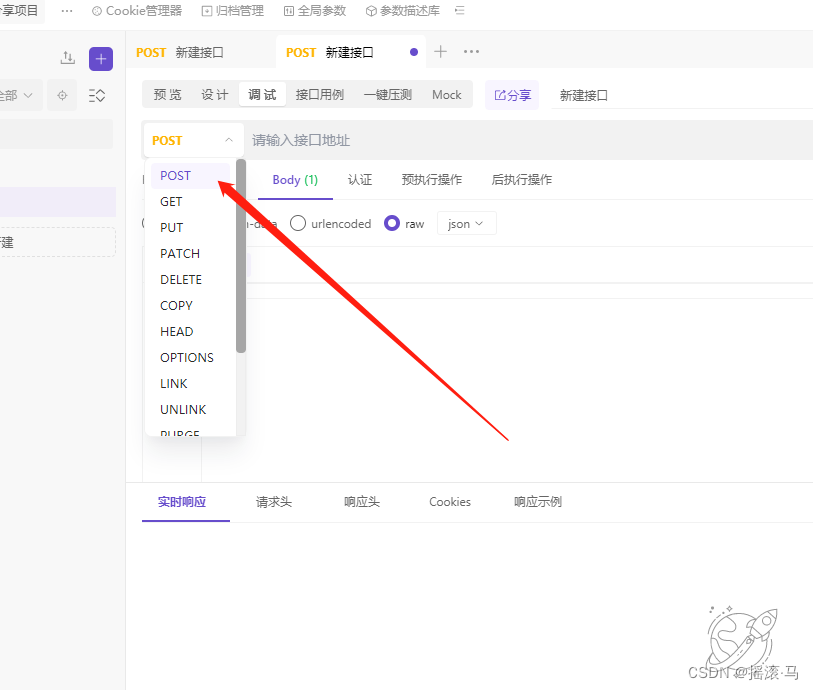
Task: Click the 分享 share button
Action: 512,94
